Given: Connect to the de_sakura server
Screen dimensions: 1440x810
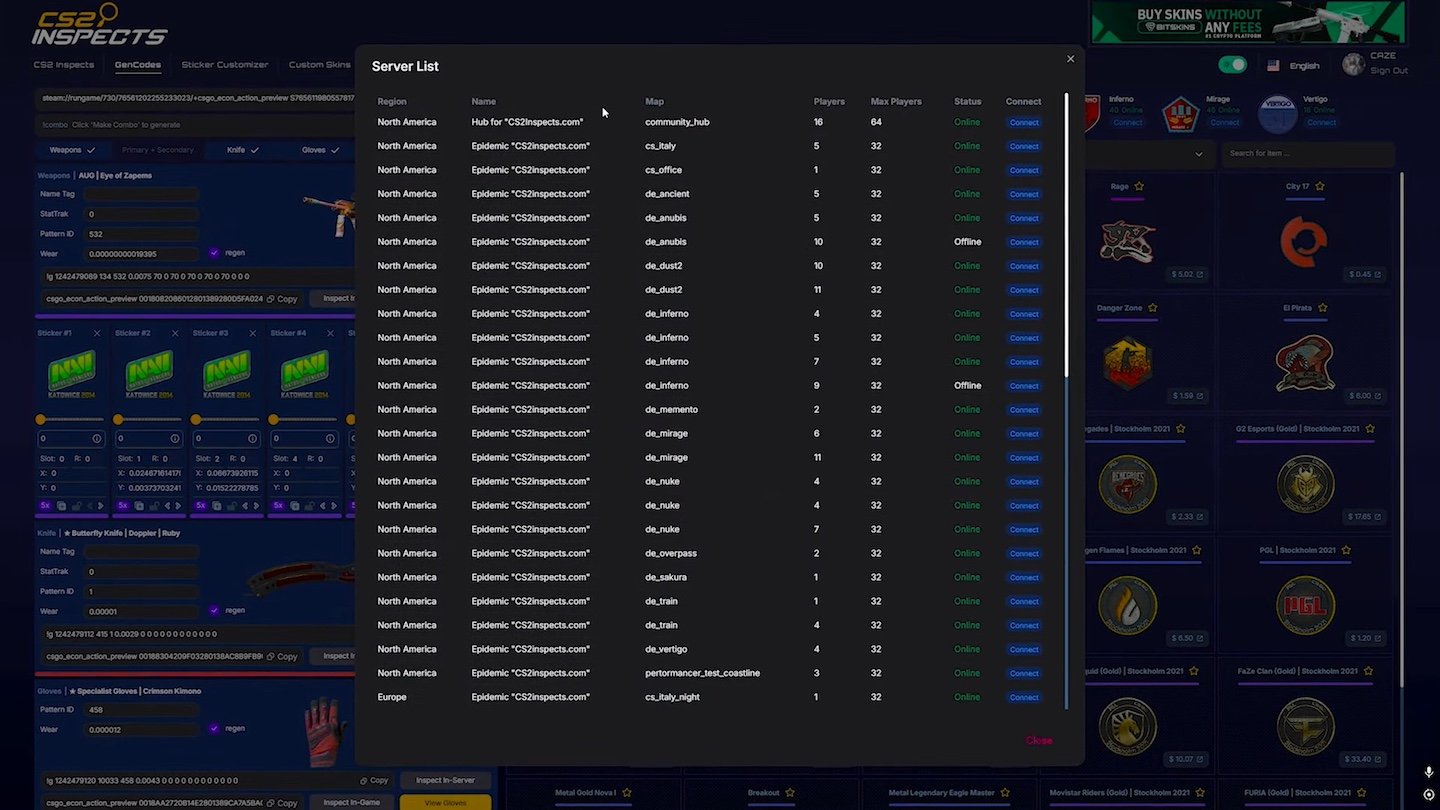Looking at the screenshot, I should (1024, 578).
